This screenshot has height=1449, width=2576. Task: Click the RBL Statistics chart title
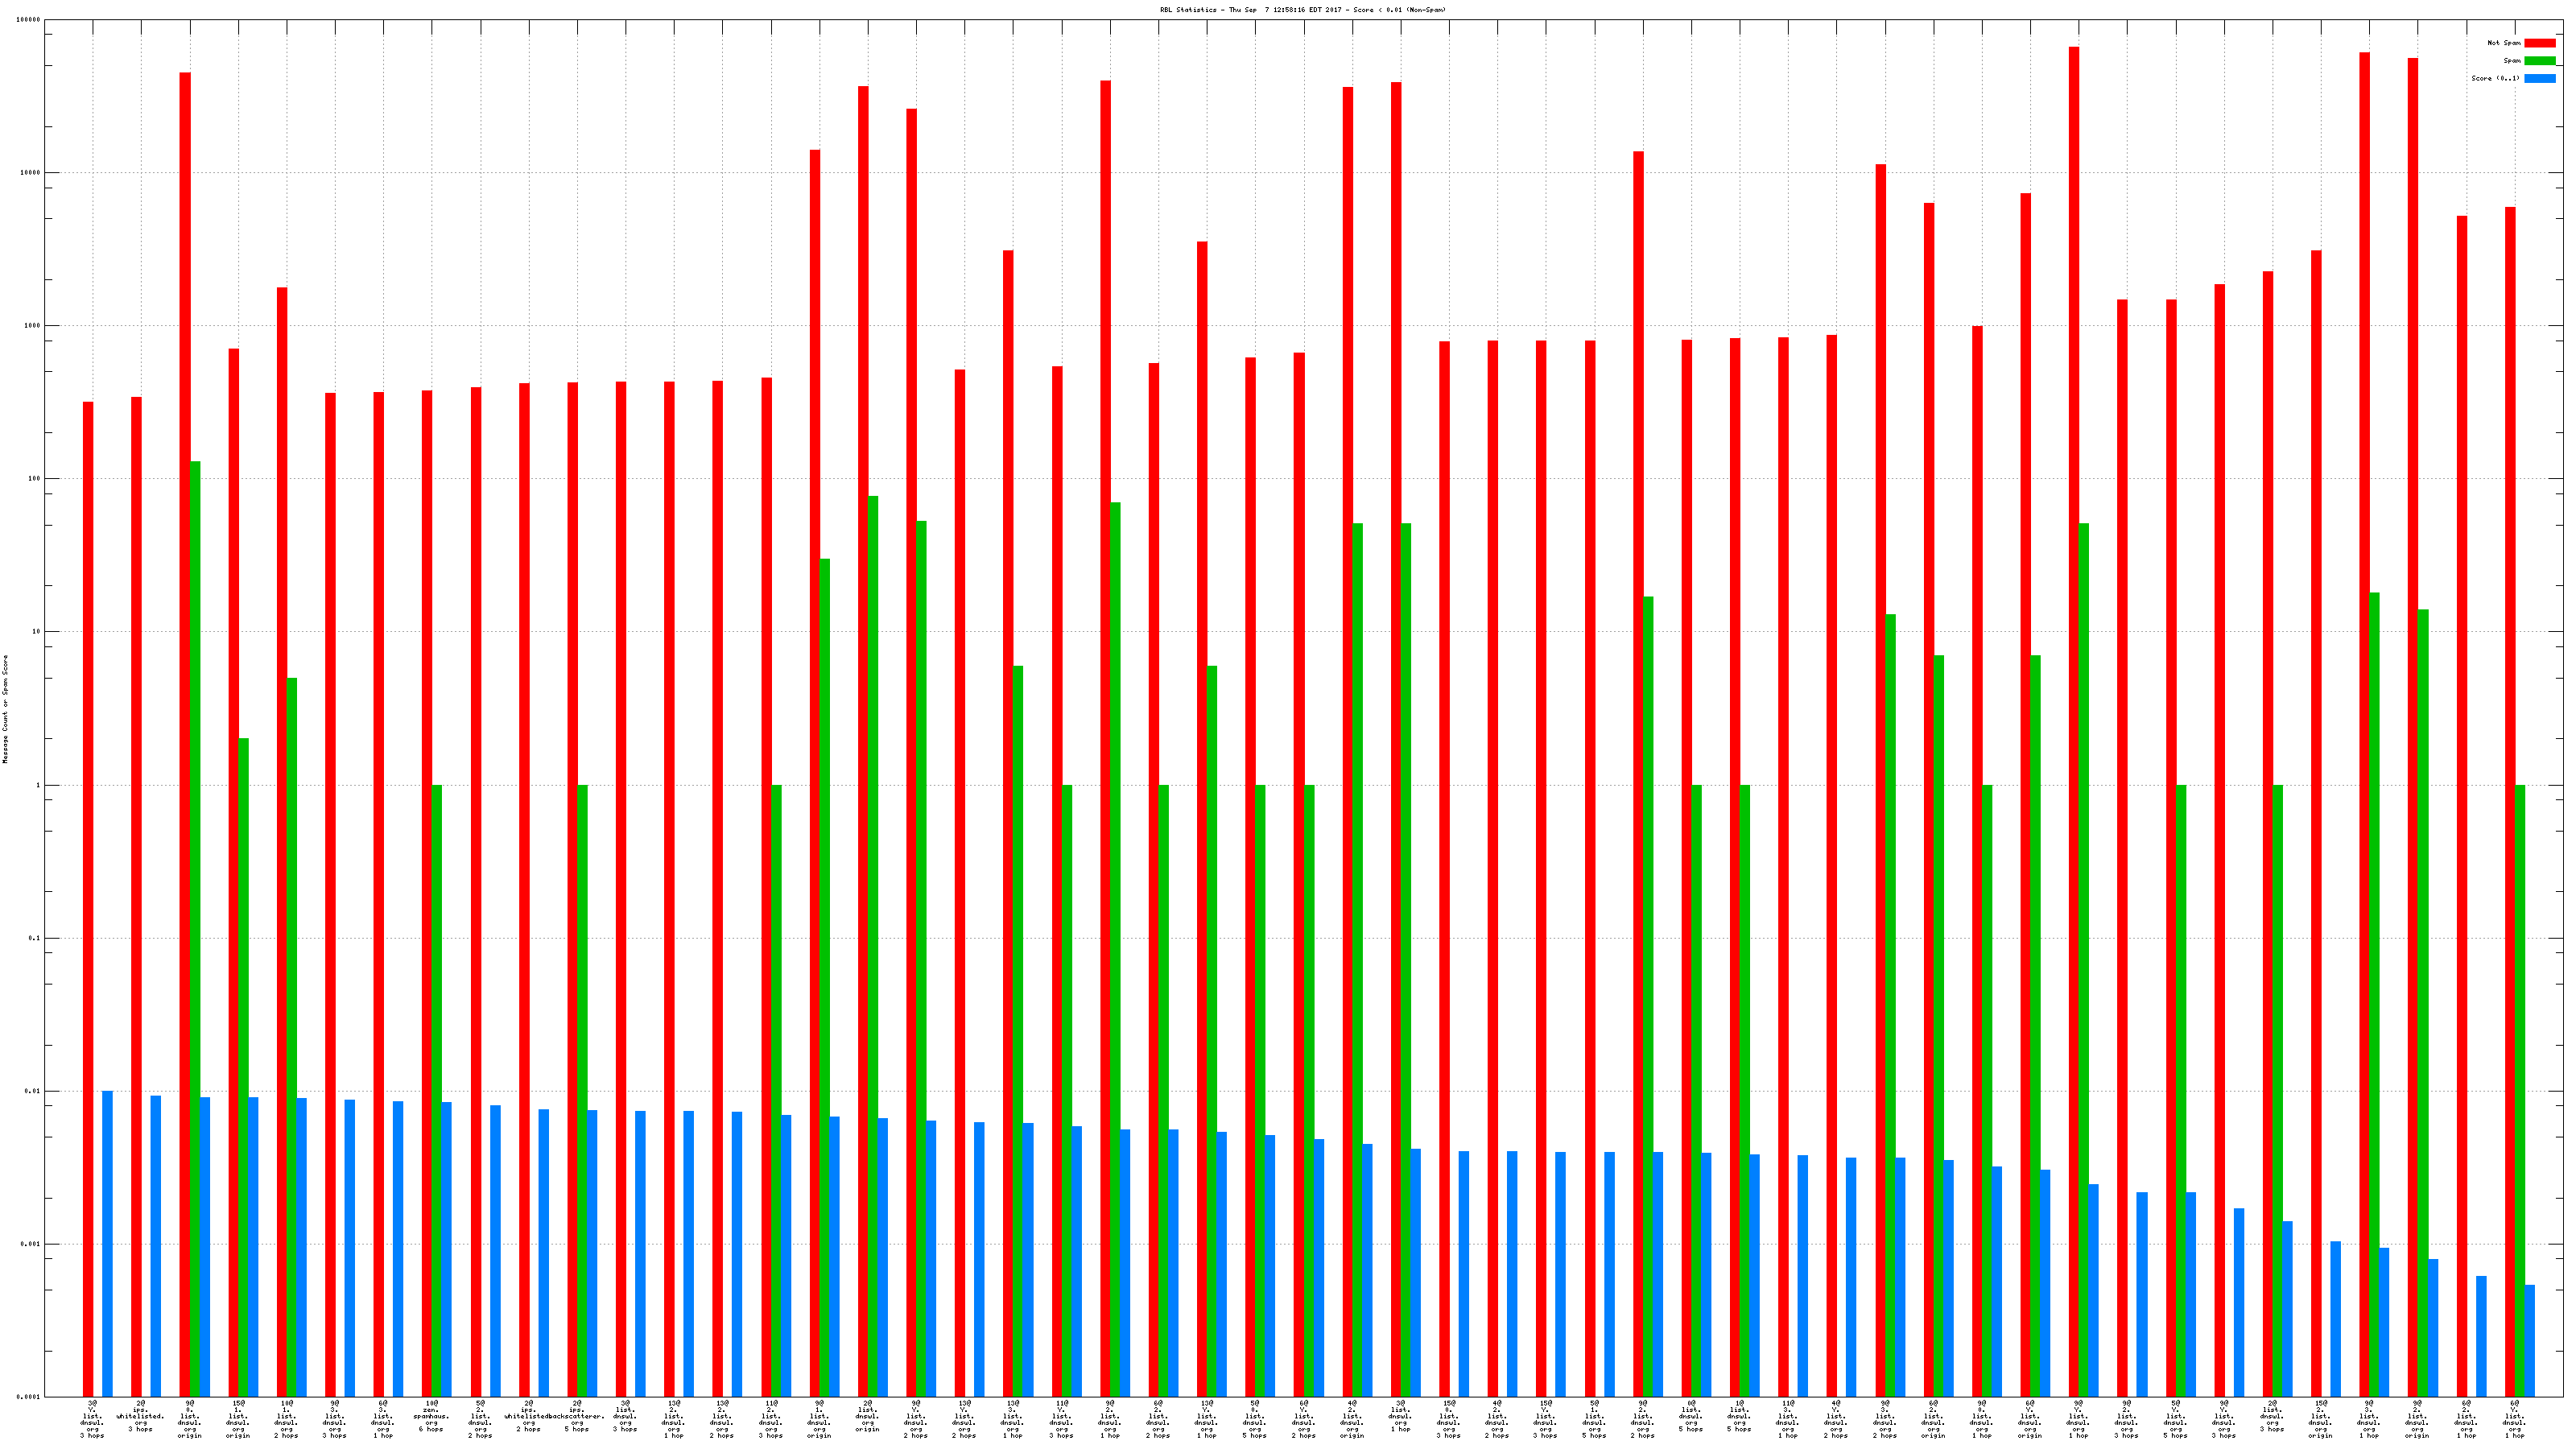coord(1302,10)
